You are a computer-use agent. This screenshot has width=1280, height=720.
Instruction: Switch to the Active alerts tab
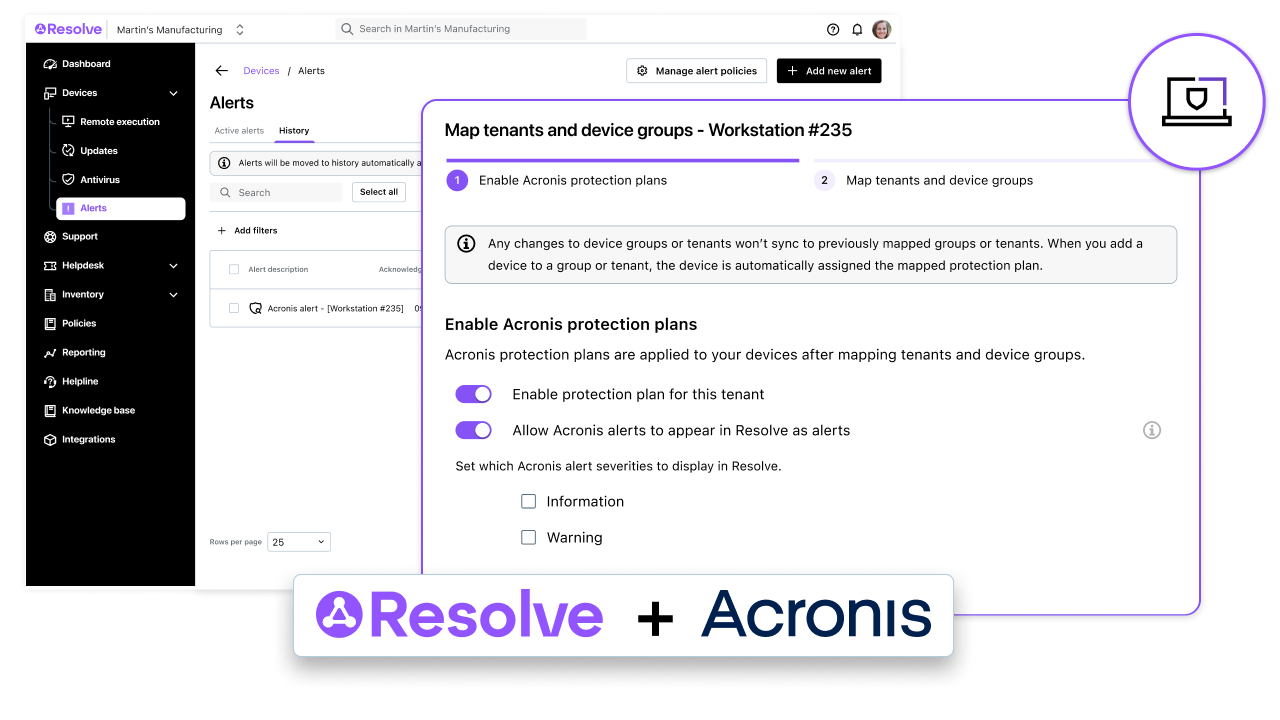click(239, 131)
